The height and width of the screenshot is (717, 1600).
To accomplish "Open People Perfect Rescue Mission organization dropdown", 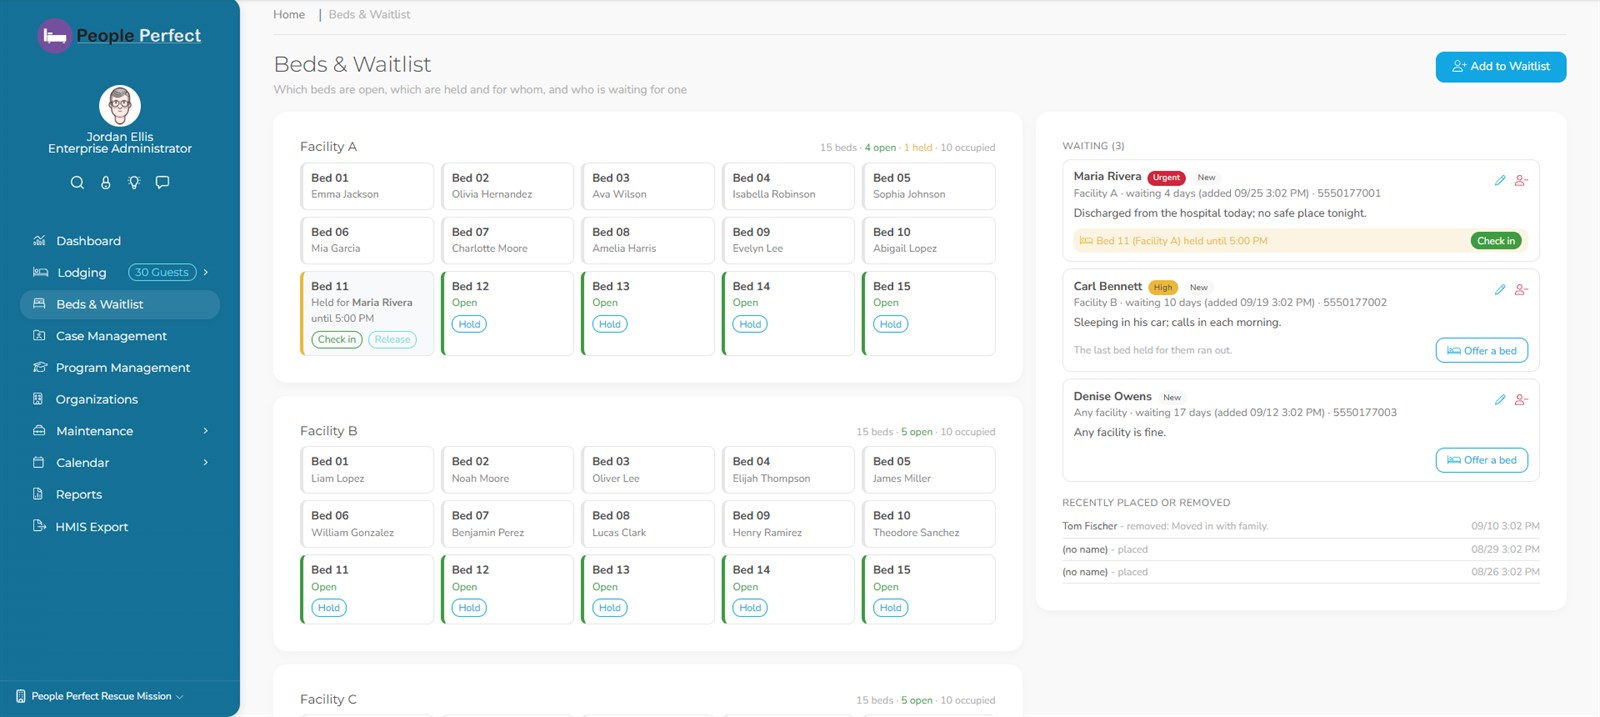I will [x=100, y=696].
